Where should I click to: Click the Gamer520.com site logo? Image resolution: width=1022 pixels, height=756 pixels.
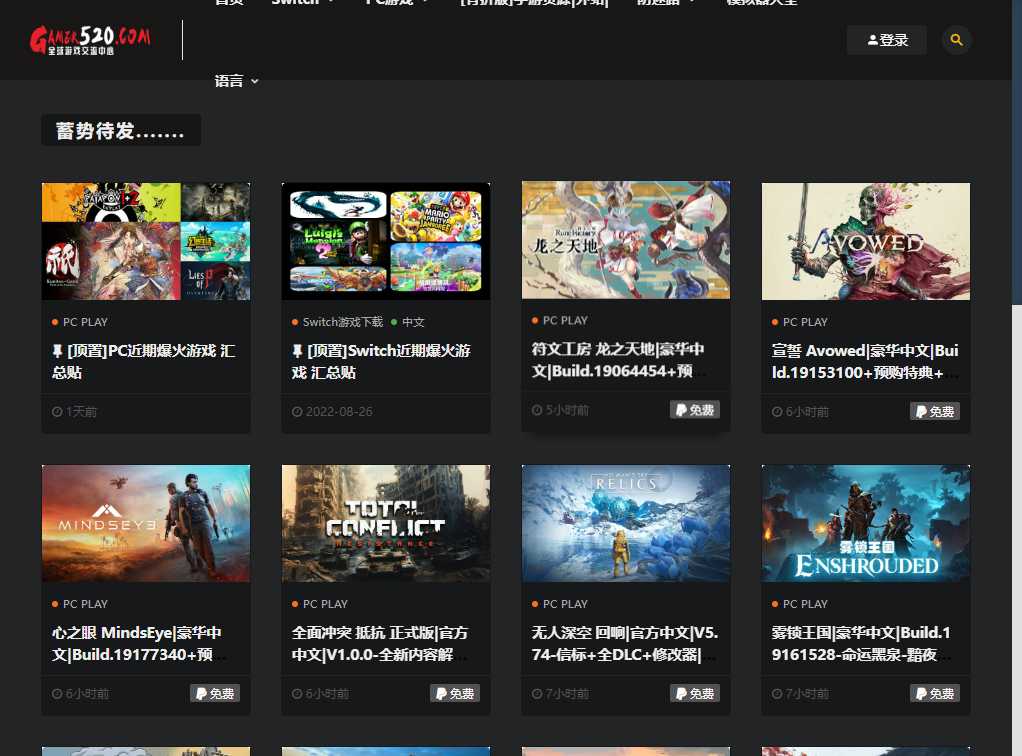[90, 40]
